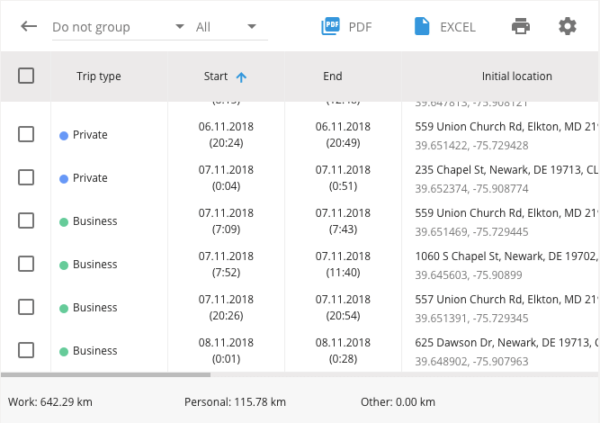Screen dimensions: 600x423
Task: Click green dot of Business 07.11.2018 (7:09) trip
Action: (x=64, y=221)
